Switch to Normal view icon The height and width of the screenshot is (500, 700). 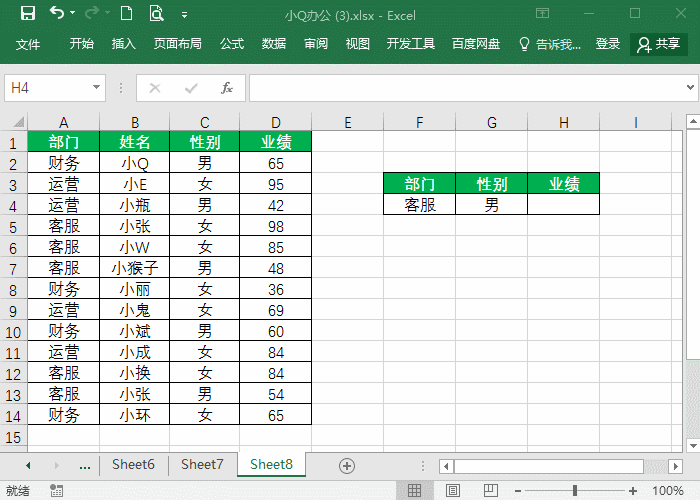414,490
